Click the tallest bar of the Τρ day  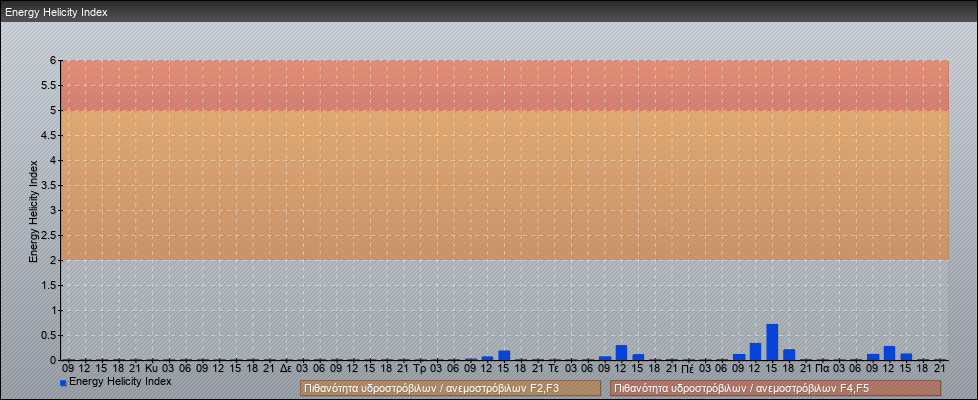(x=504, y=355)
